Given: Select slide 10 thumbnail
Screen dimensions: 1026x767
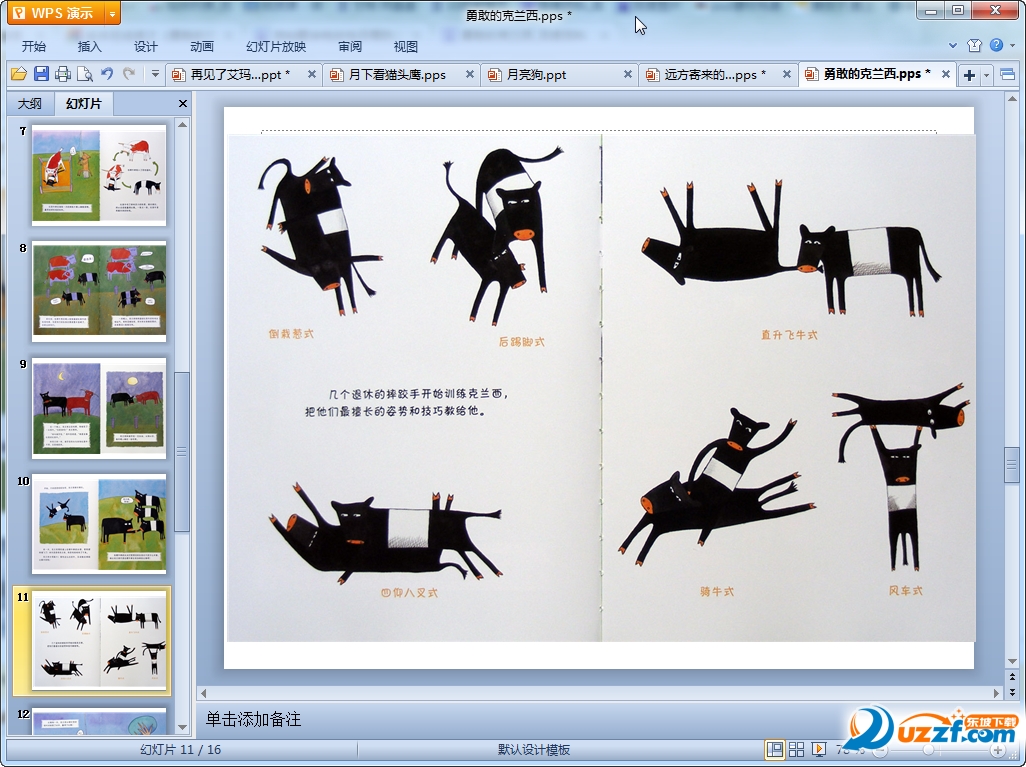Looking at the screenshot, I should [99, 524].
